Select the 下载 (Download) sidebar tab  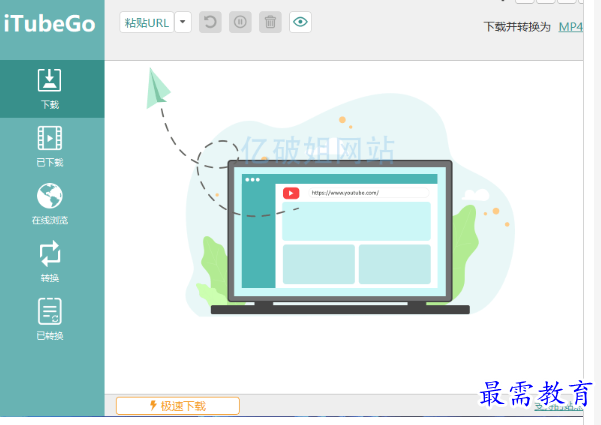[52, 89]
